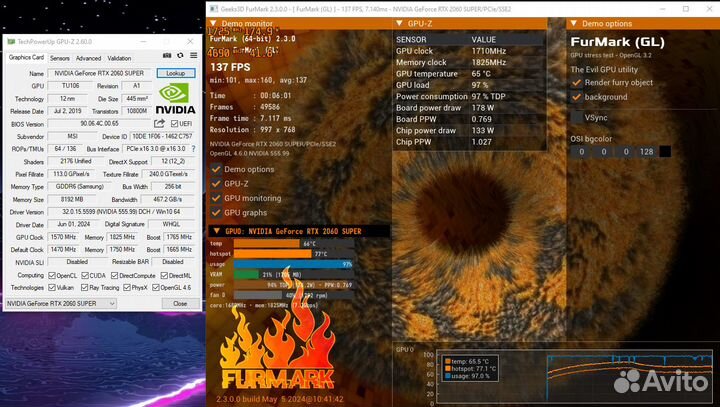Click graph legend with temp 65.5 °C

coord(469,368)
